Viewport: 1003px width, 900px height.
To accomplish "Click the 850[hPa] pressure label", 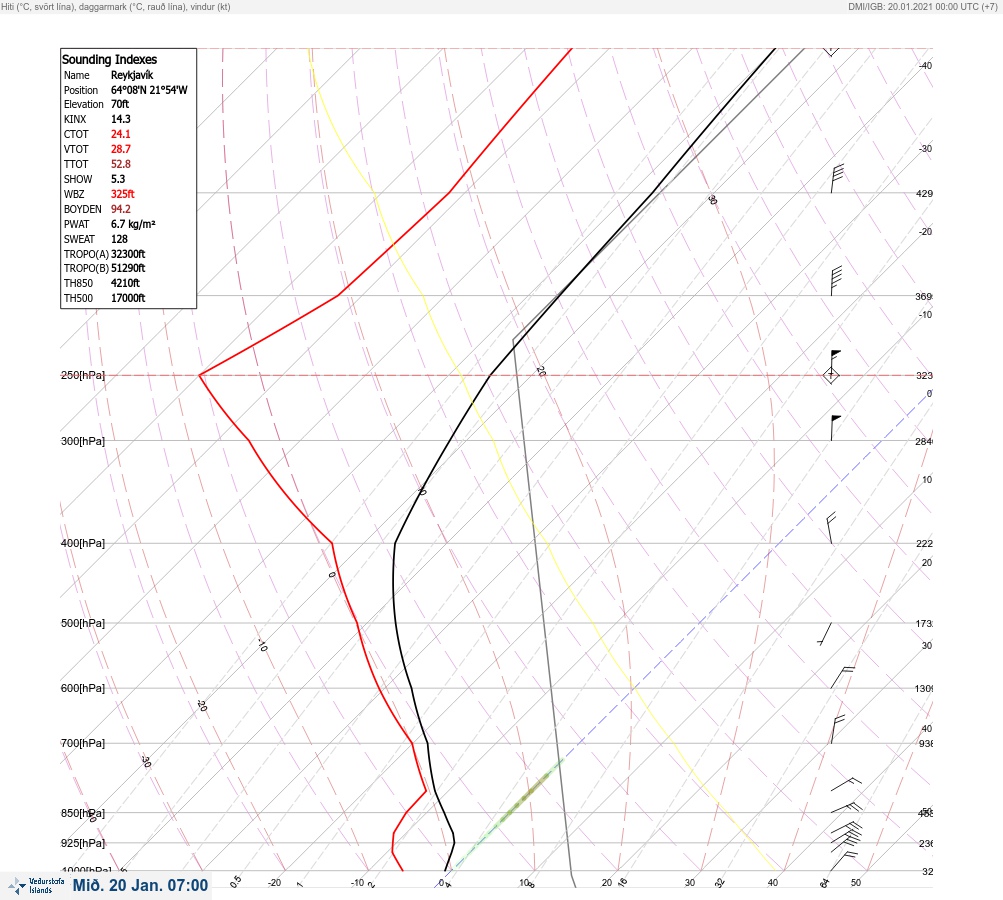I will coord(83,814).
